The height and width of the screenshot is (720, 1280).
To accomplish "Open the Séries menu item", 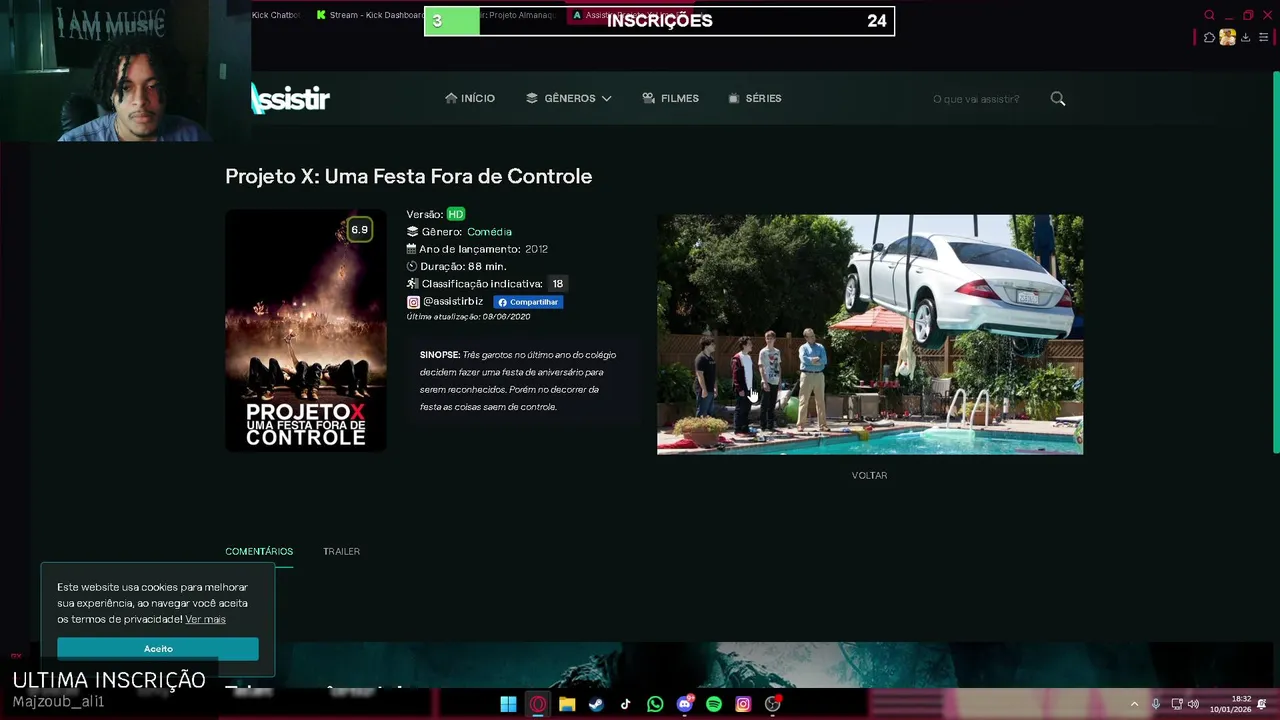I will (755, 98).
